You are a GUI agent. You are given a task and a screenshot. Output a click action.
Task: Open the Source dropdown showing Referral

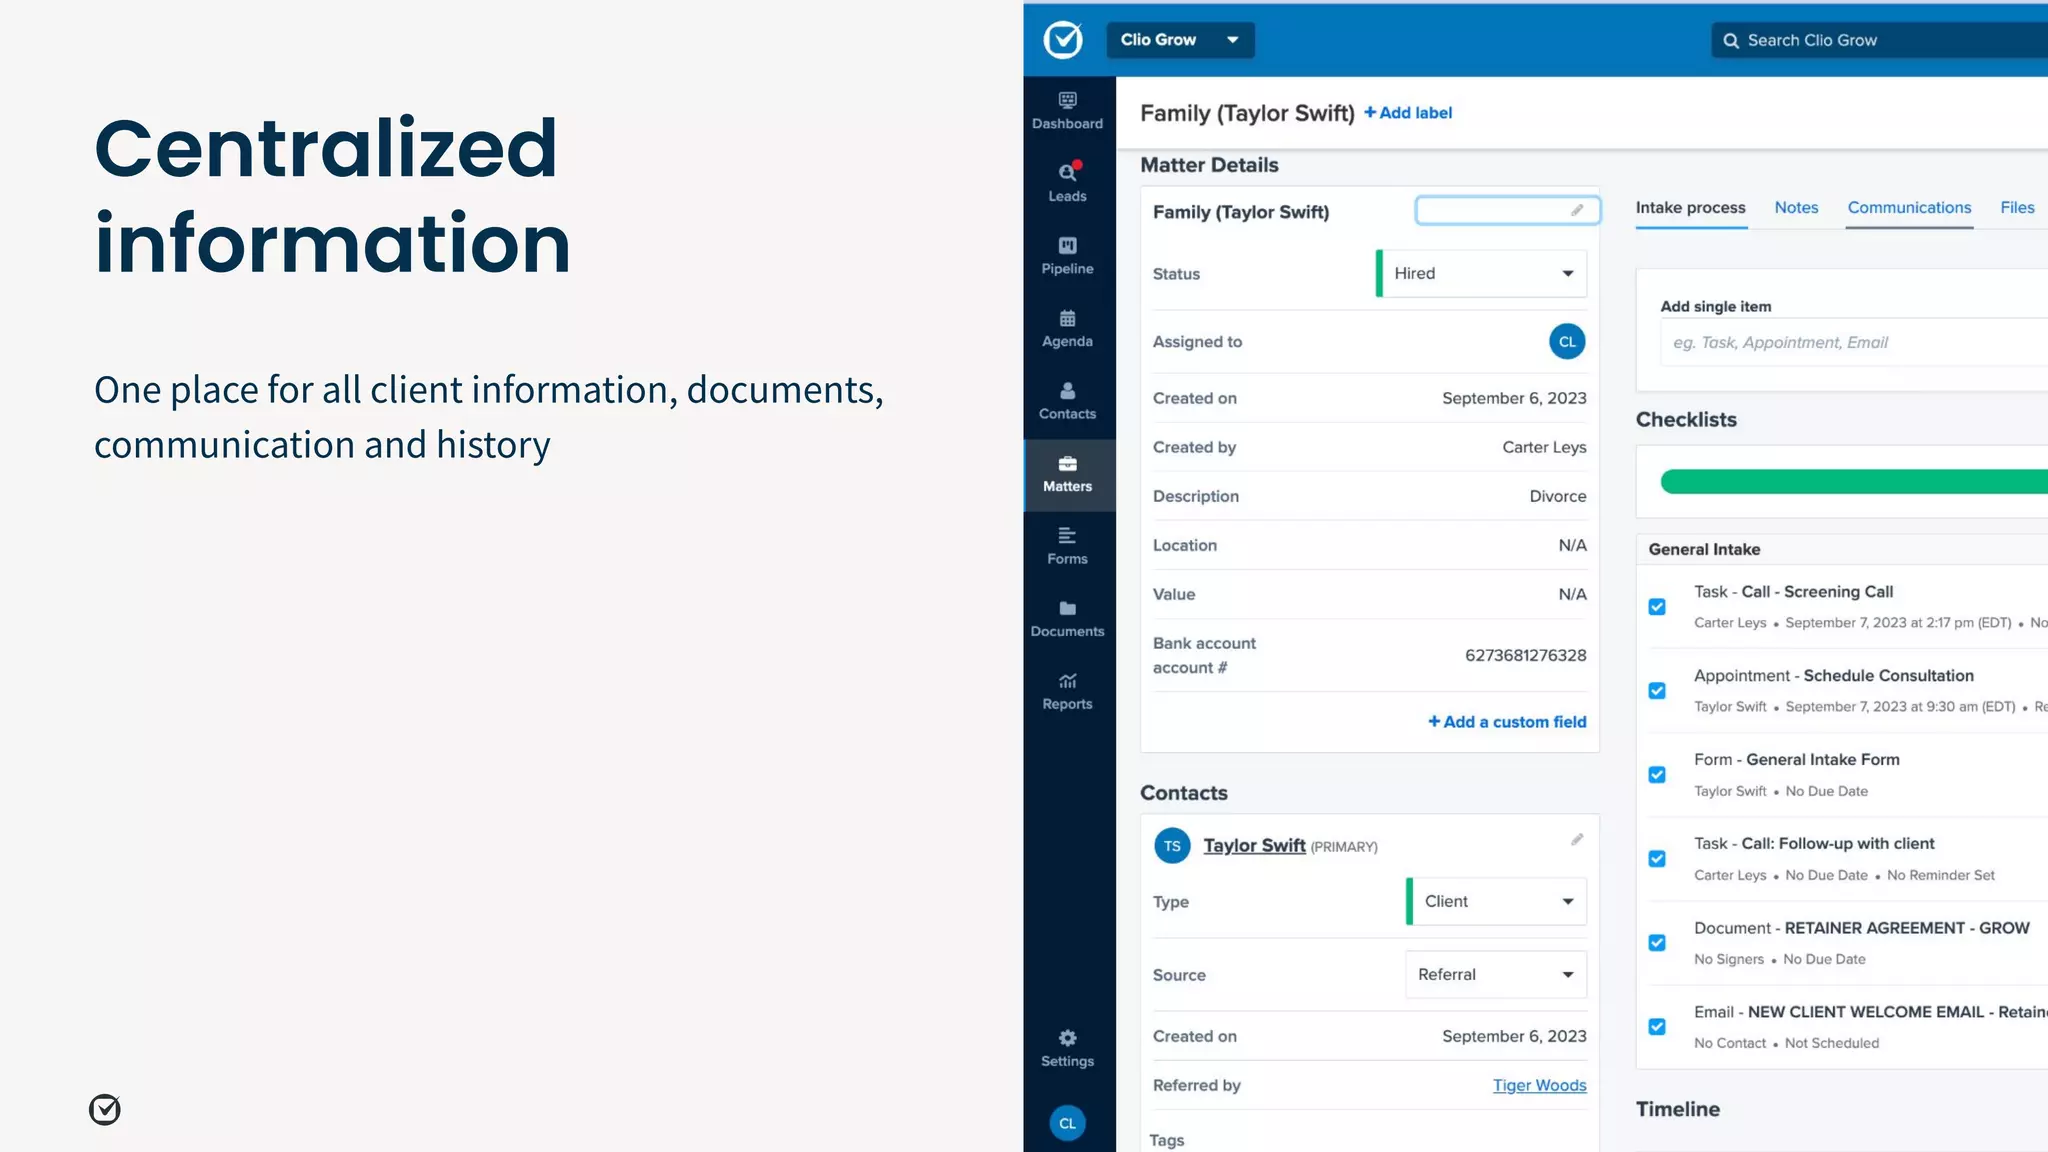tap(1496, 975)
